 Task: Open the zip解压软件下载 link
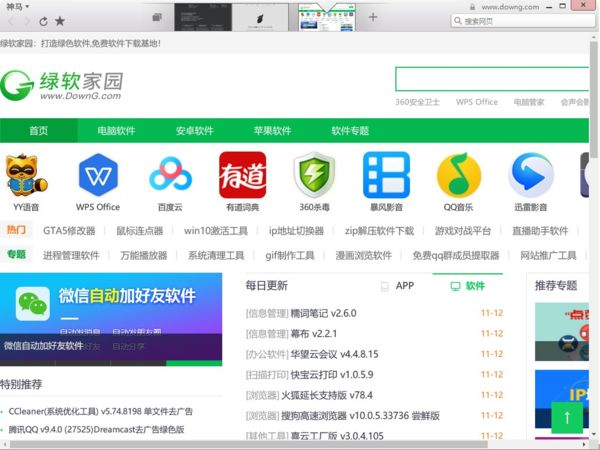click(x=379, y=231)
